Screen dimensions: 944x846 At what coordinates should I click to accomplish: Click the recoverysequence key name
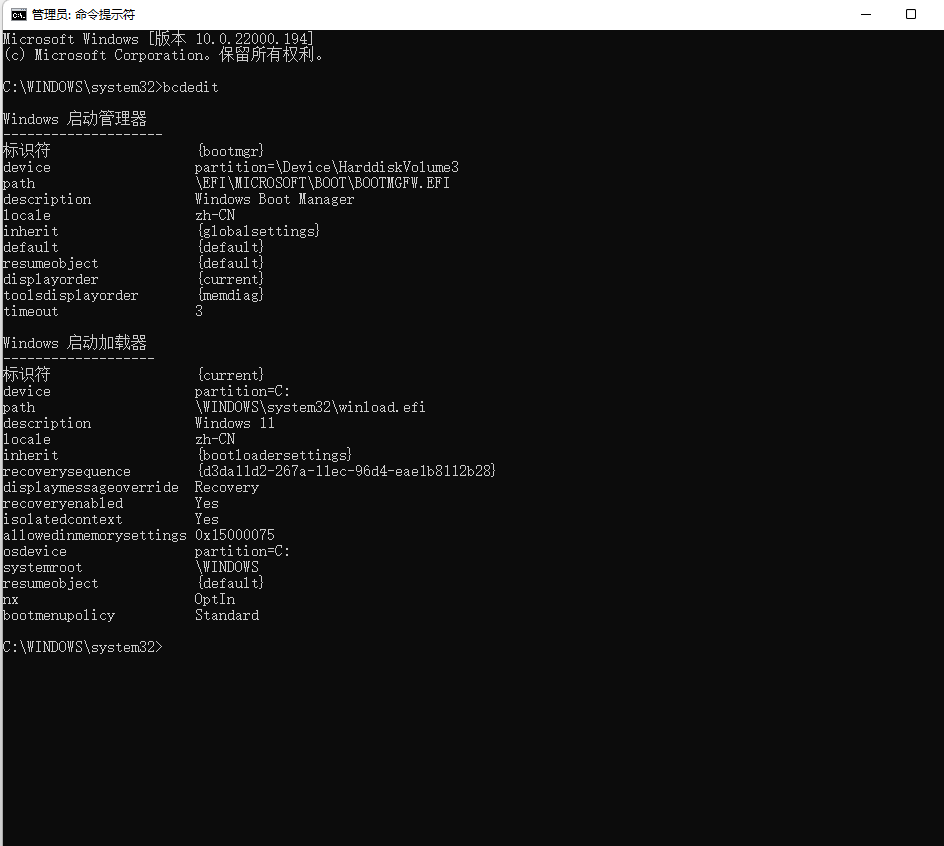point(67,471)
